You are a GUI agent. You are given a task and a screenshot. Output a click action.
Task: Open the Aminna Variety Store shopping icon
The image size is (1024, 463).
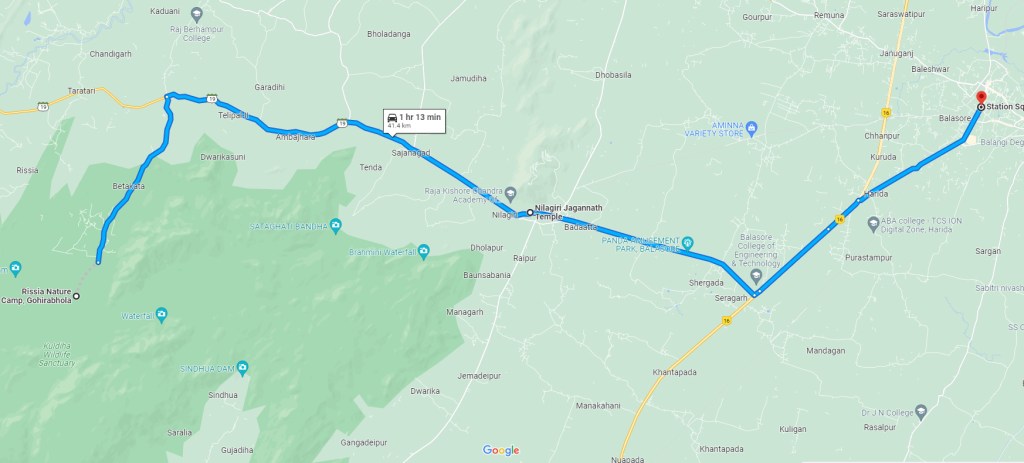tap(751, 128)
